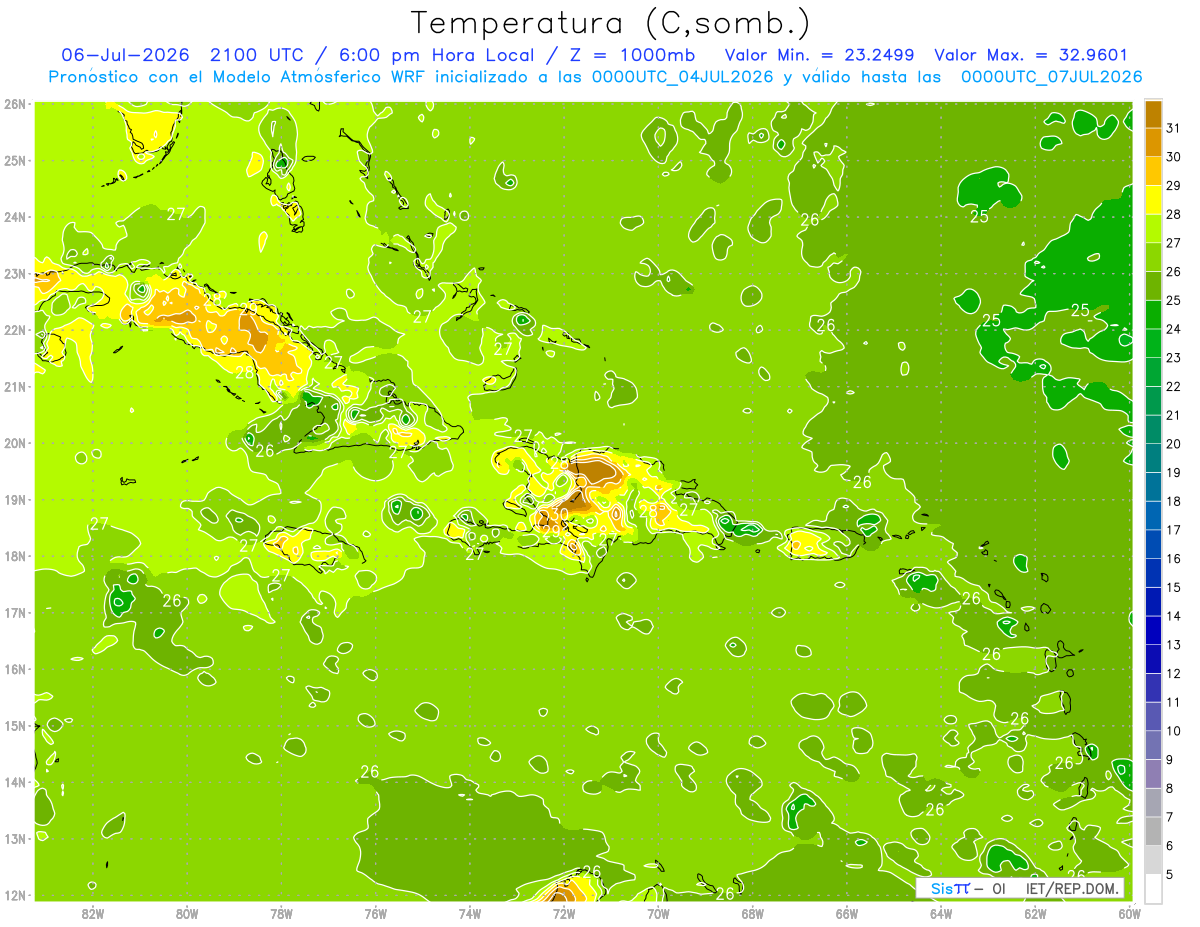
Task: Pick the legend swatch between 29 and 30
Action: (x=1153, y=171)
